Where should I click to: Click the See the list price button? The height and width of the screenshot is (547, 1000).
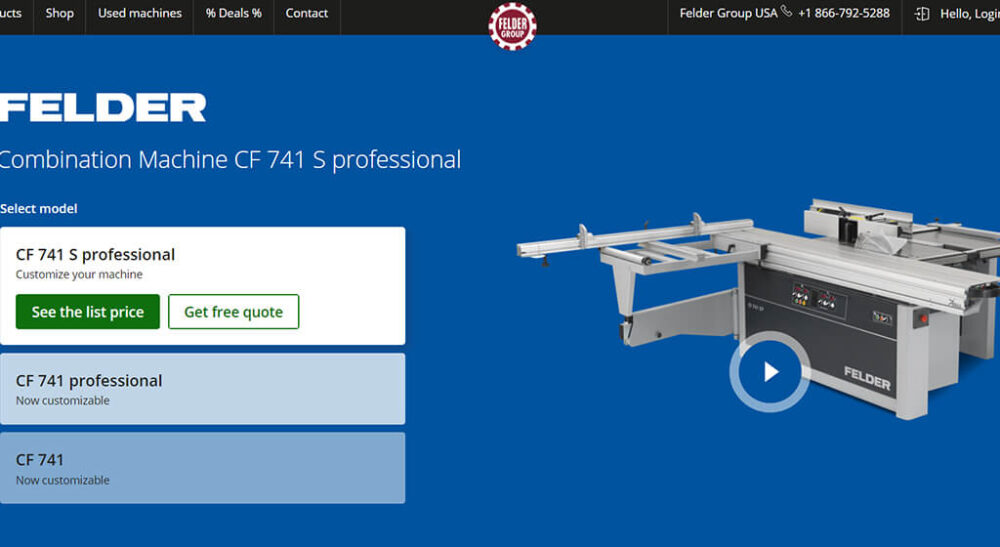[88, 312]
